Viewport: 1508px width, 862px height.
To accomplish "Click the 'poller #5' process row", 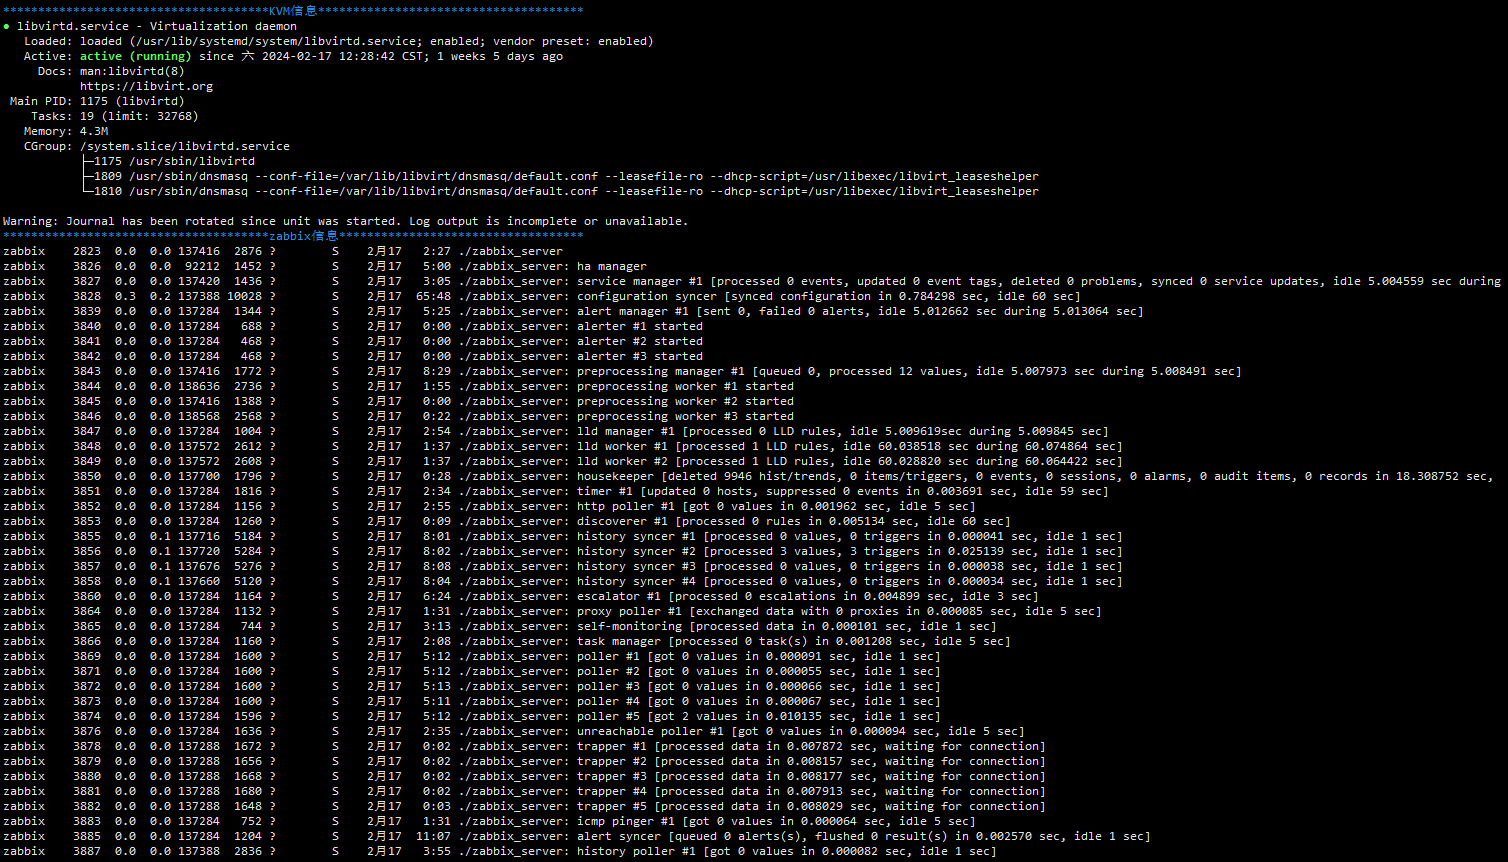I will (472, 716).
